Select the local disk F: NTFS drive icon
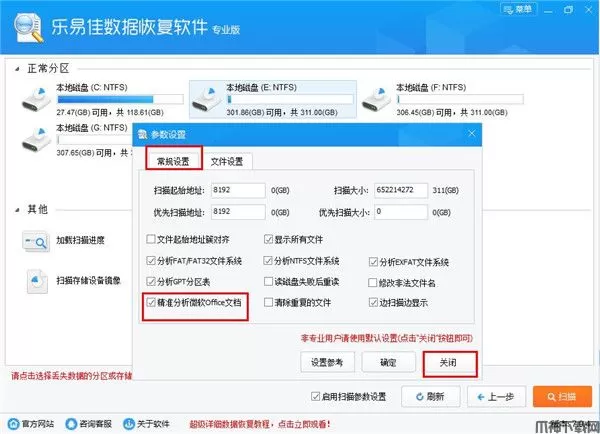The height and width of the screenshot is (434, 600). coord(376,99)
